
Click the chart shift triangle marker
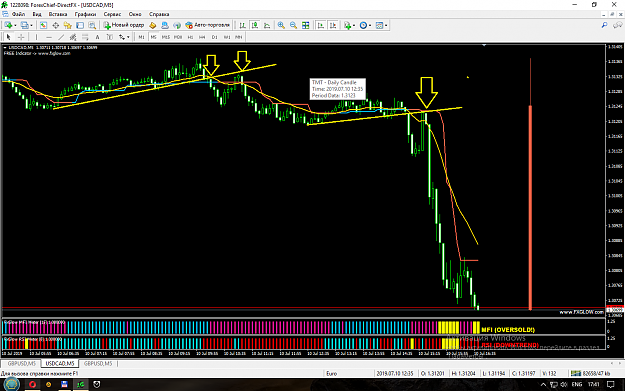coord(484,45)
